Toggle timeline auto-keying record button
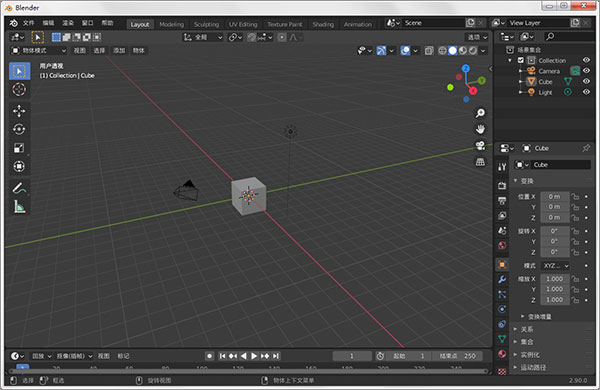The height and width of the screenshot is (390, 600). click(x=209, y=356)
